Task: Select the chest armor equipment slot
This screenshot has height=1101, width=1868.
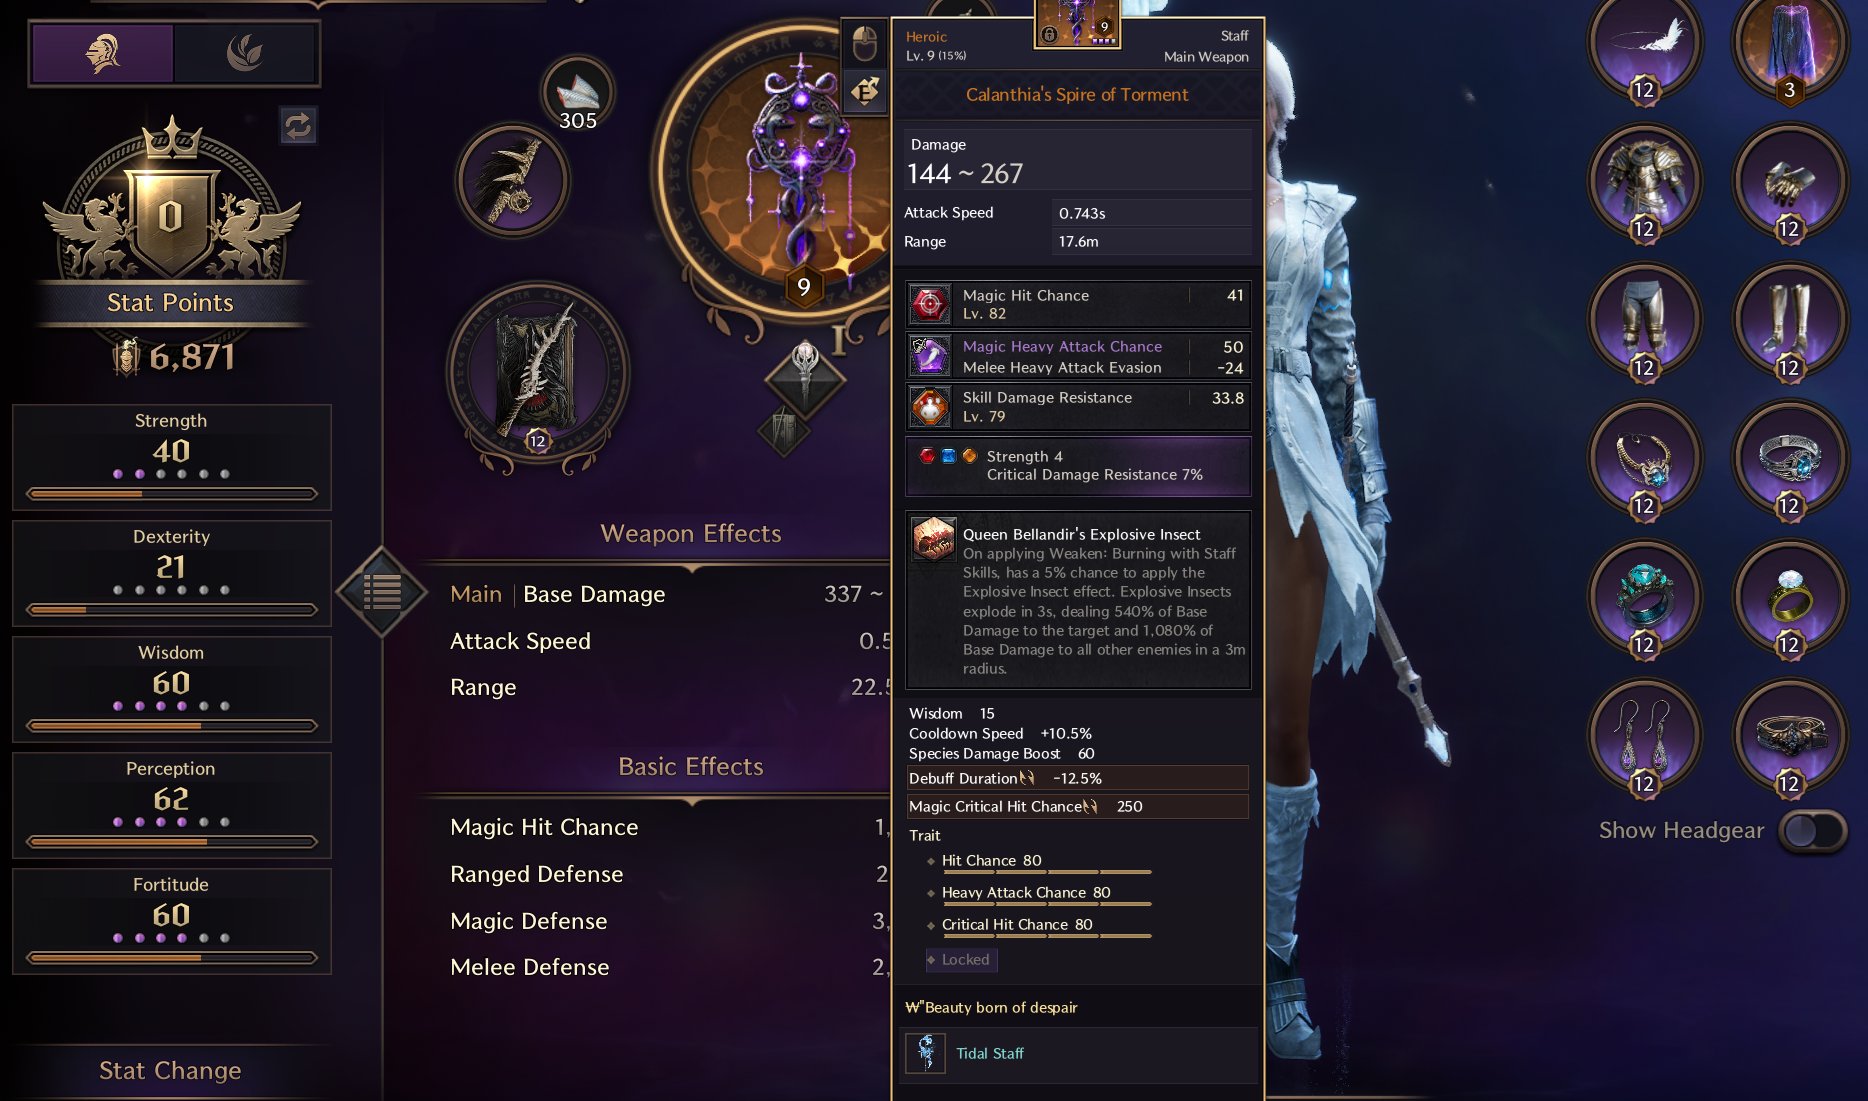Action: [x=1645, y=182]
